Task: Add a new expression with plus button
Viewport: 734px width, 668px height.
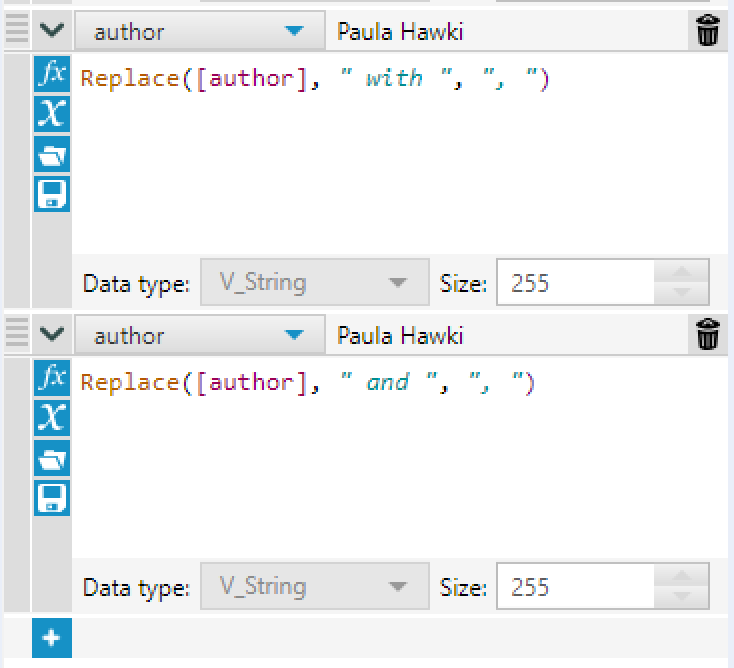Action: tap(52, 638)
